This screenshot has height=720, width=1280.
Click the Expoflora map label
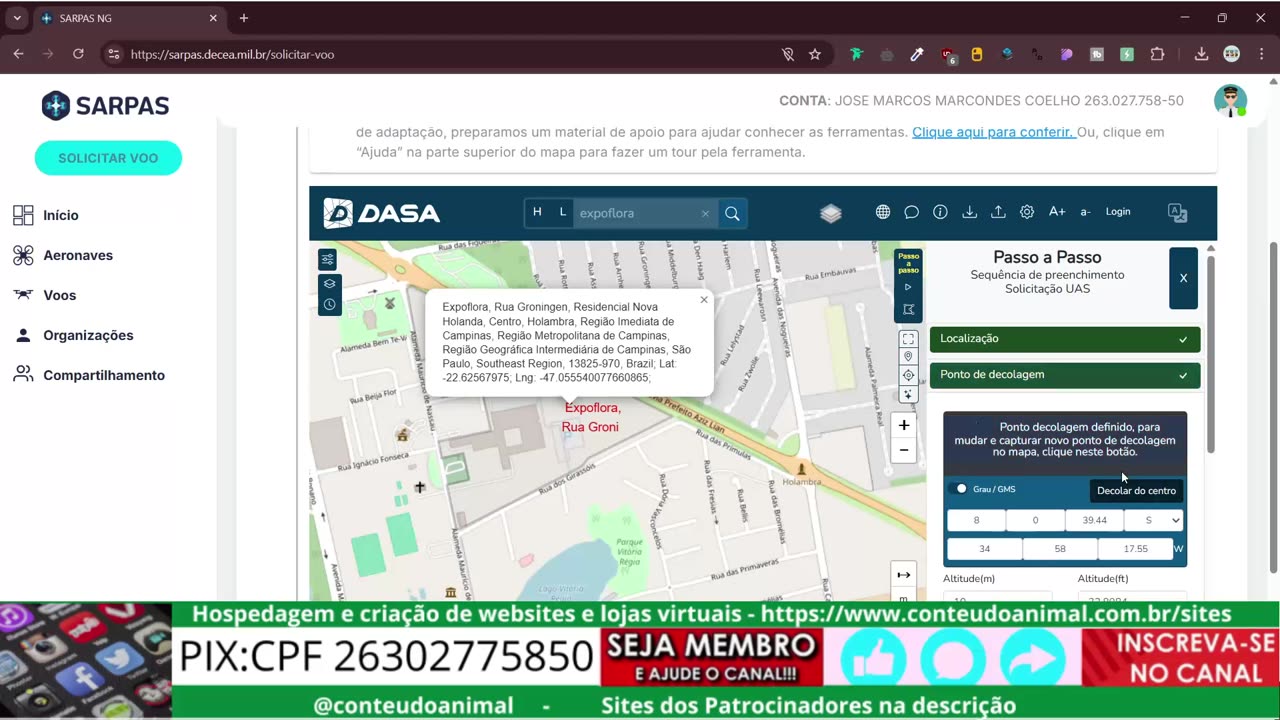coord(591,417)
